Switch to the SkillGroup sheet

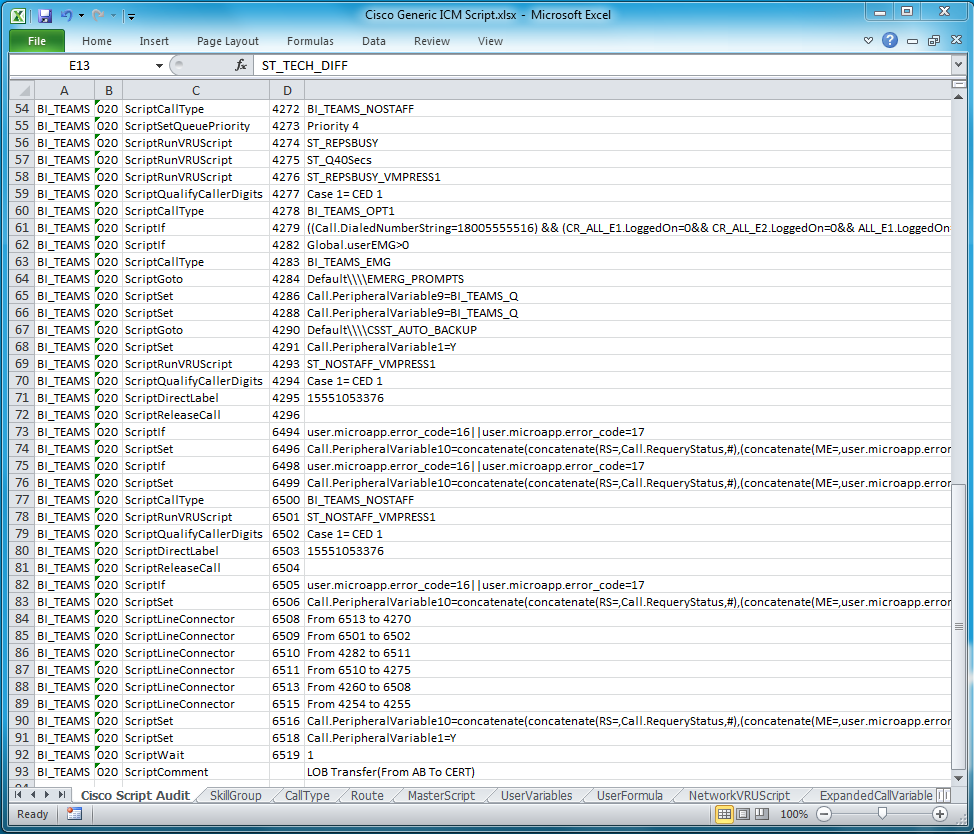[235, 795]
